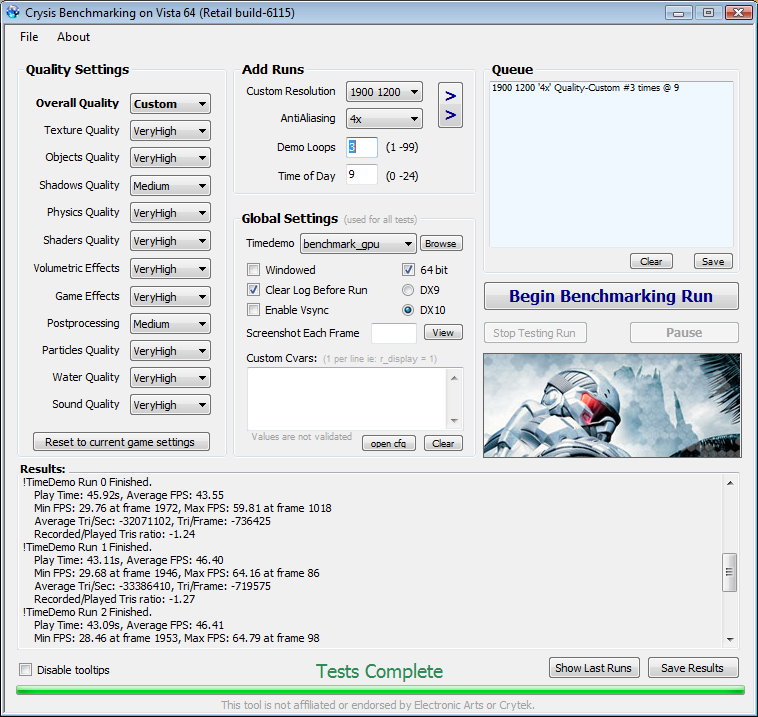
Task: Click Reset to current game settings
Action: pos(121,442)
